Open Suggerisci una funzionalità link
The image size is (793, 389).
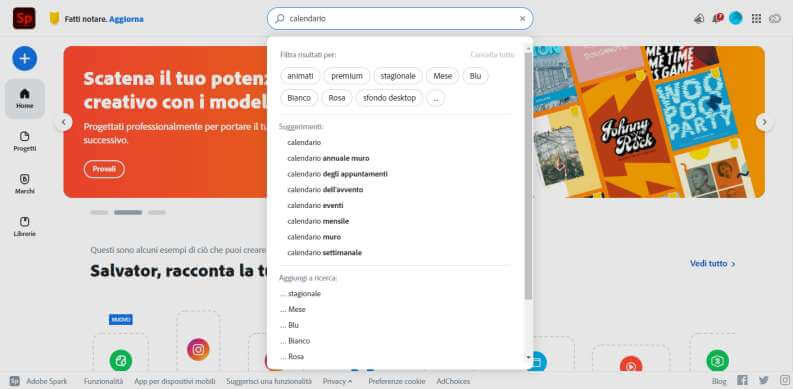click(269, 381)
